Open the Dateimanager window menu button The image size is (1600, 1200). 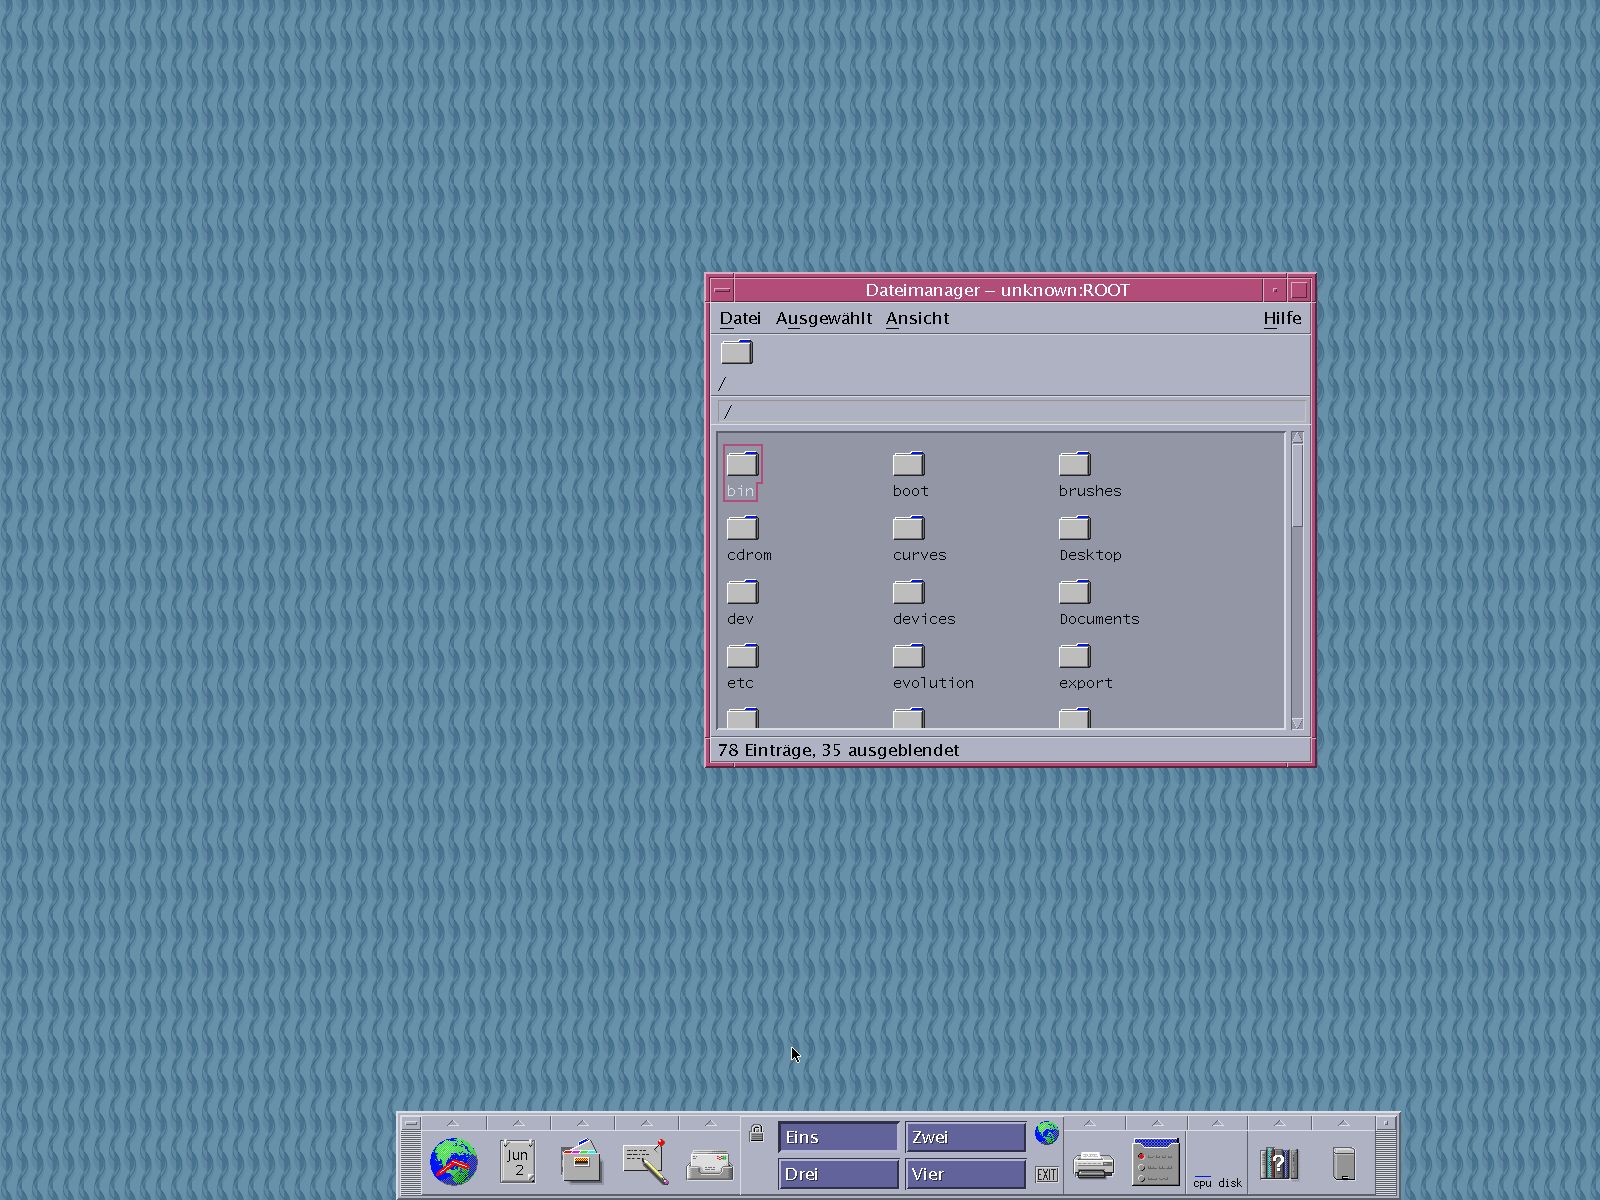722,290
